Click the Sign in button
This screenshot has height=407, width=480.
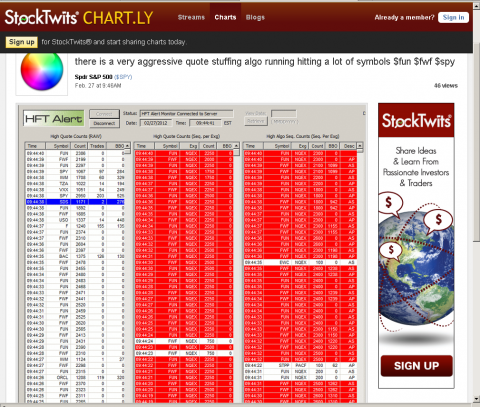(x=453, y=17)
